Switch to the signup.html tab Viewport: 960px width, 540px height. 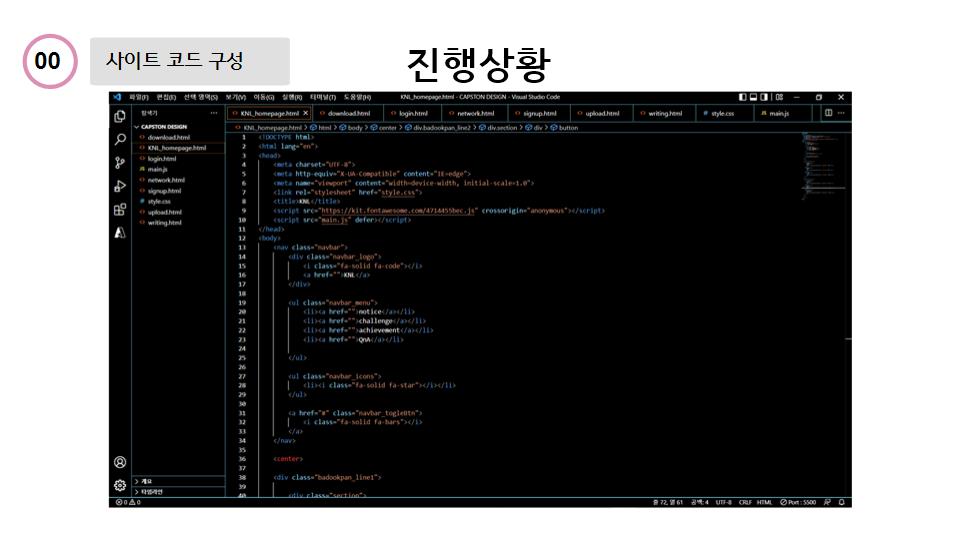[539, 113]
